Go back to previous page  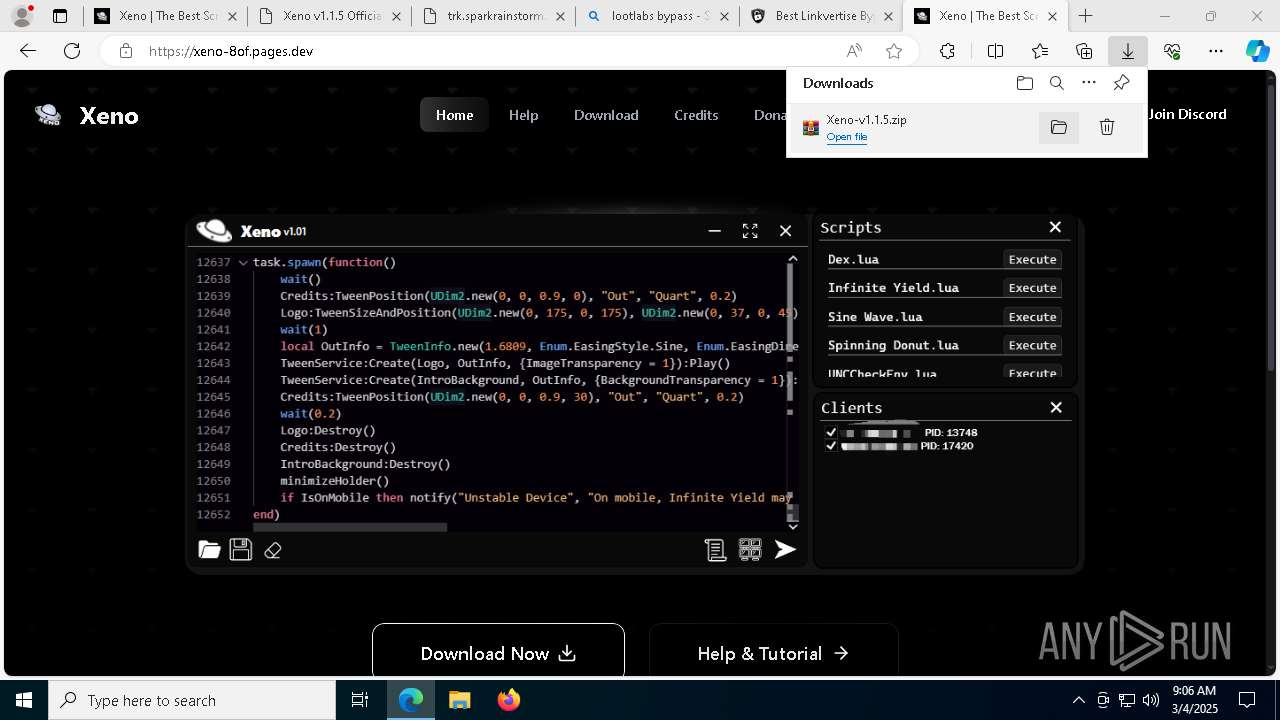[28, 51]
